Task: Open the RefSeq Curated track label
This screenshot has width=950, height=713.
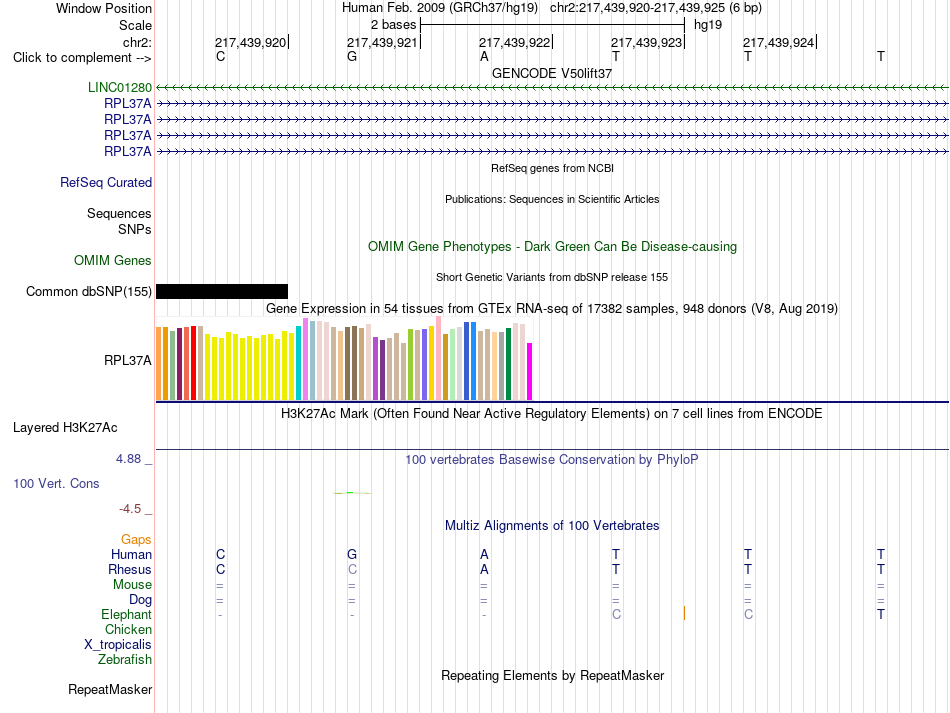Action: point(106,182)
